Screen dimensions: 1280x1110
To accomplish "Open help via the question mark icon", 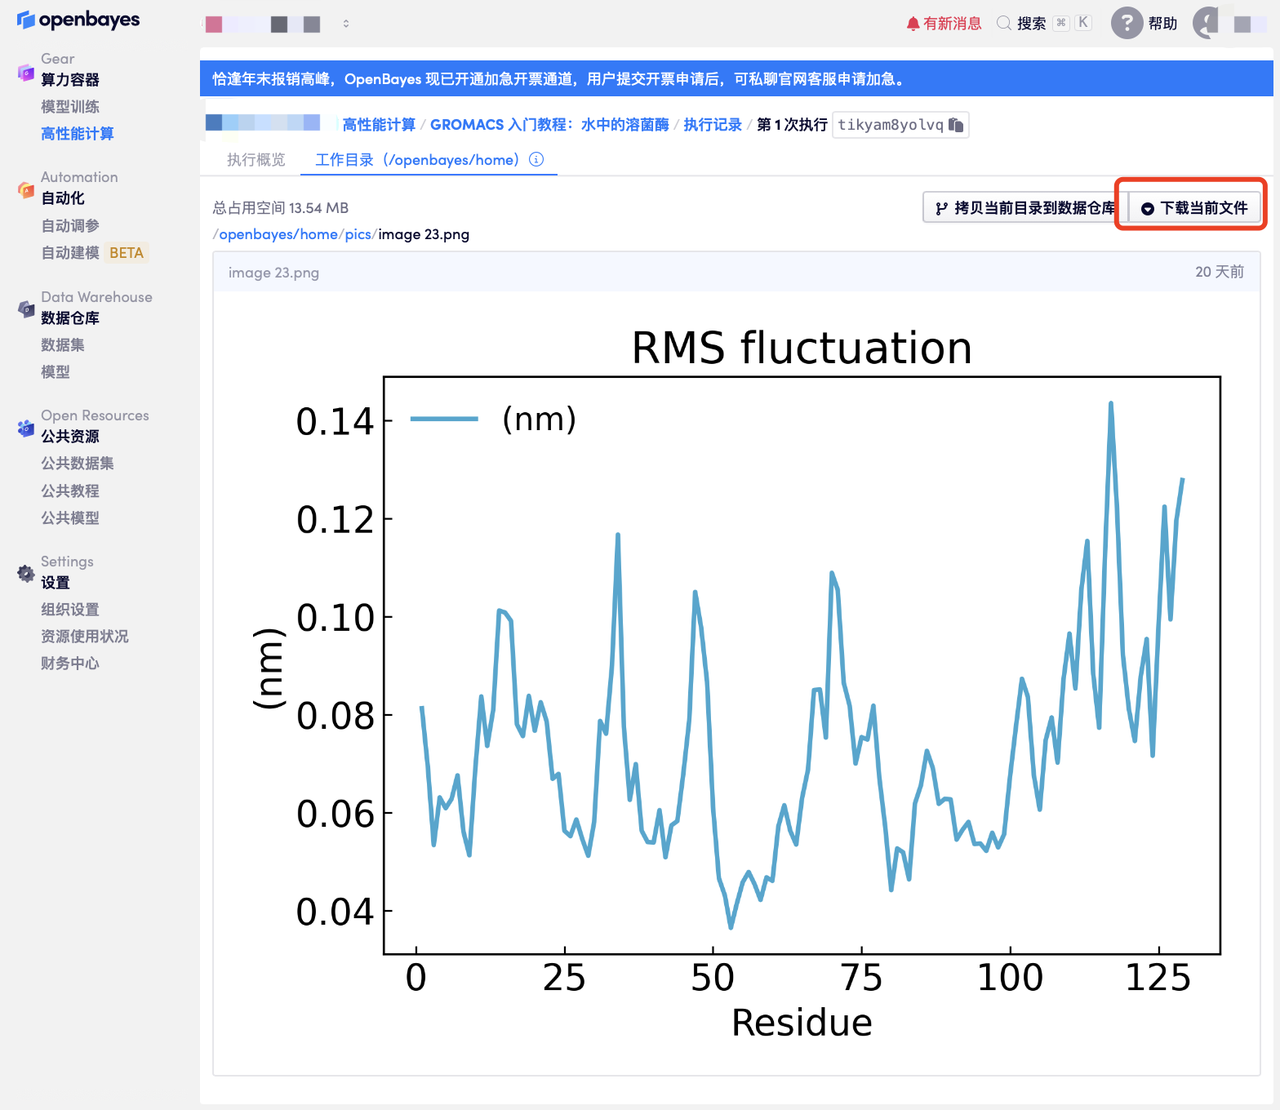I will click(x=1127, y=23).
